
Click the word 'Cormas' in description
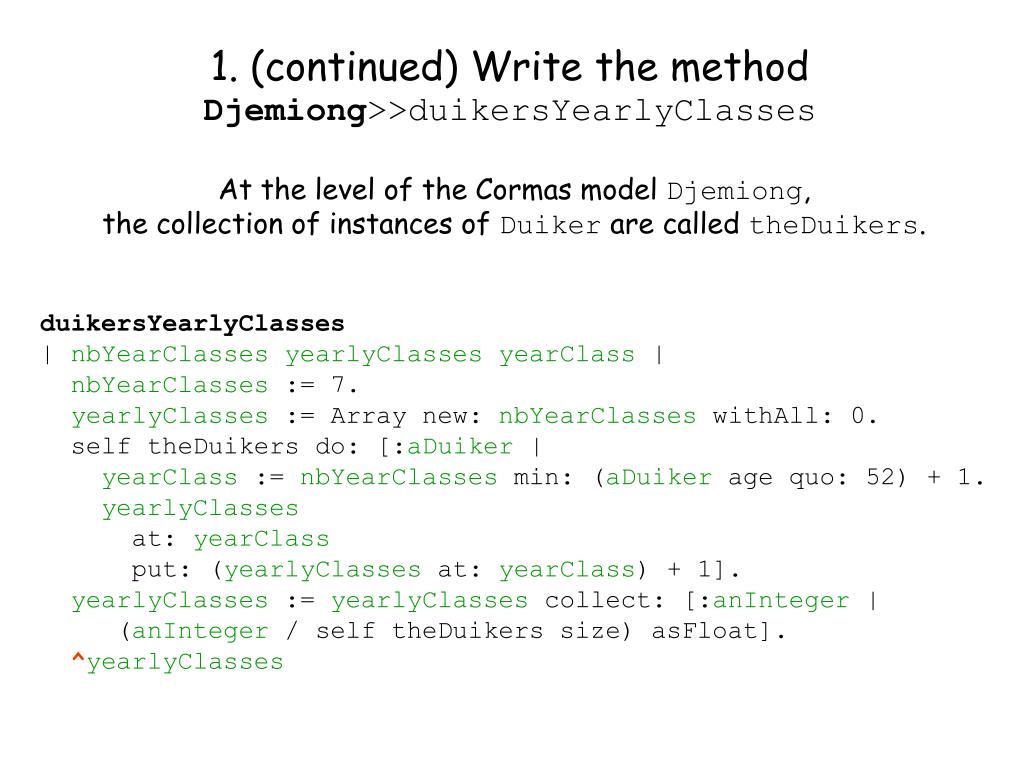tap(524, 190)
